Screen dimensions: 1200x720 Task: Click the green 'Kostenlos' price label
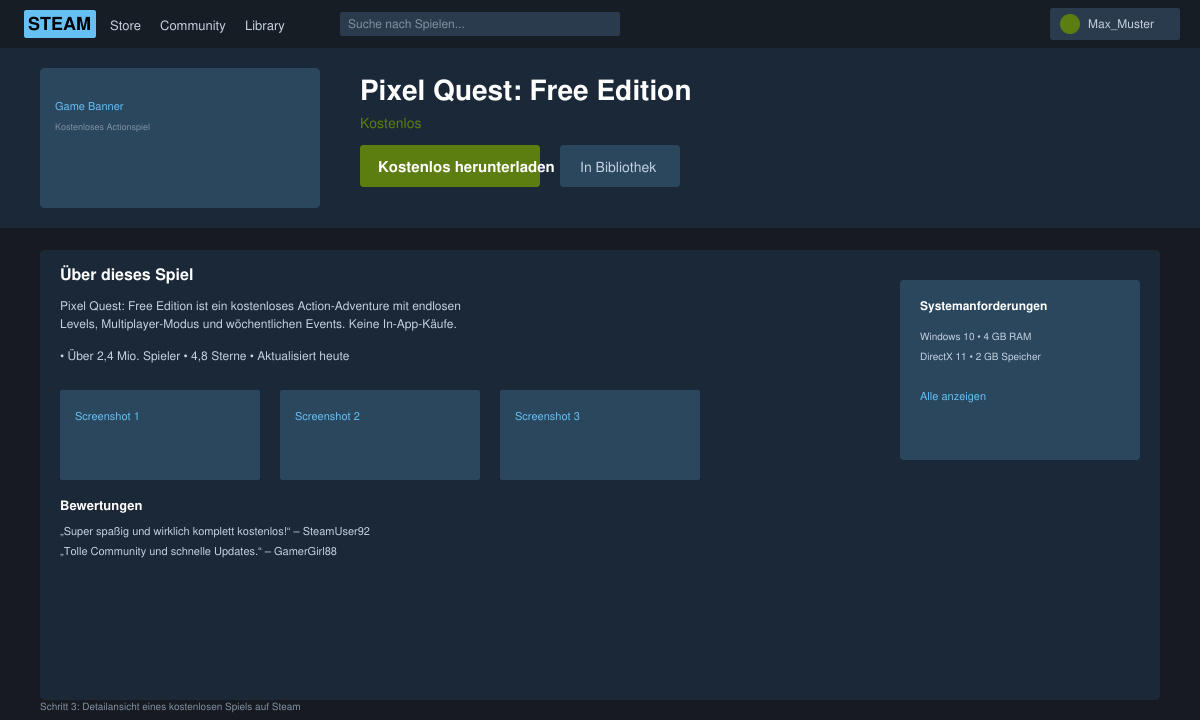click(391, 123)
